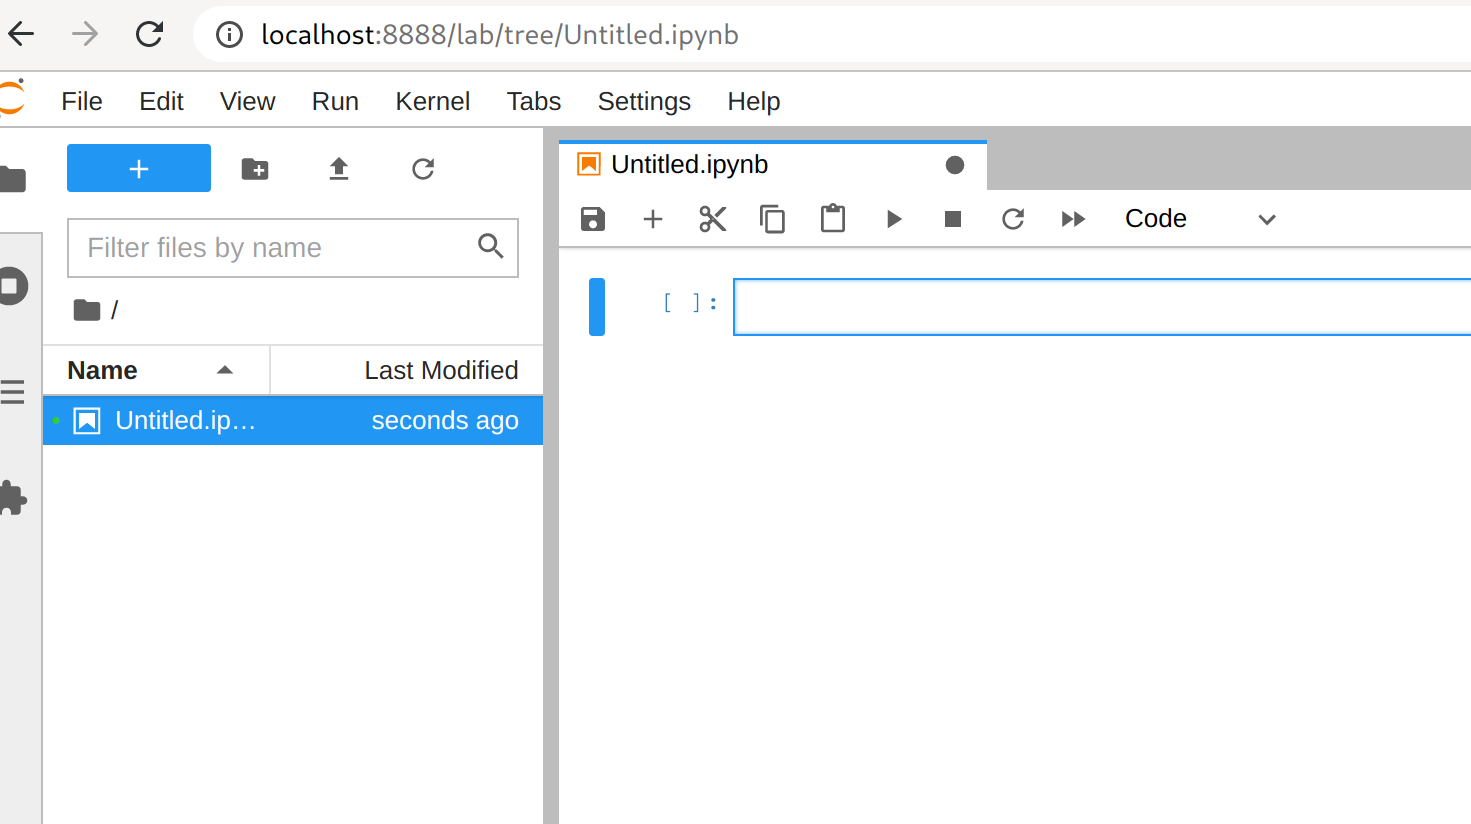Image resolution: width=1471 pixels, height=824 pixels.
Task: Insert a cell below with plus icon
Action: point(653,219)
